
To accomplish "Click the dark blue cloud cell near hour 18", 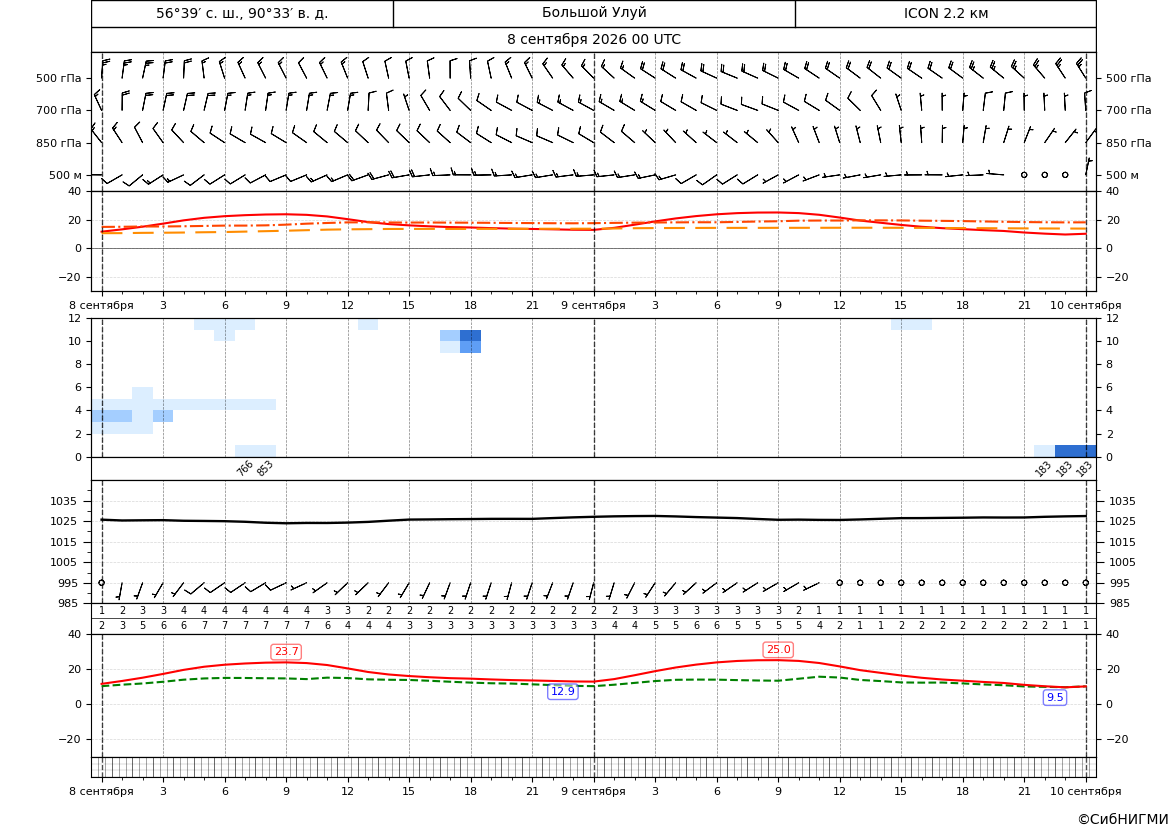I will pyautogui.click(x=470, y=336).
